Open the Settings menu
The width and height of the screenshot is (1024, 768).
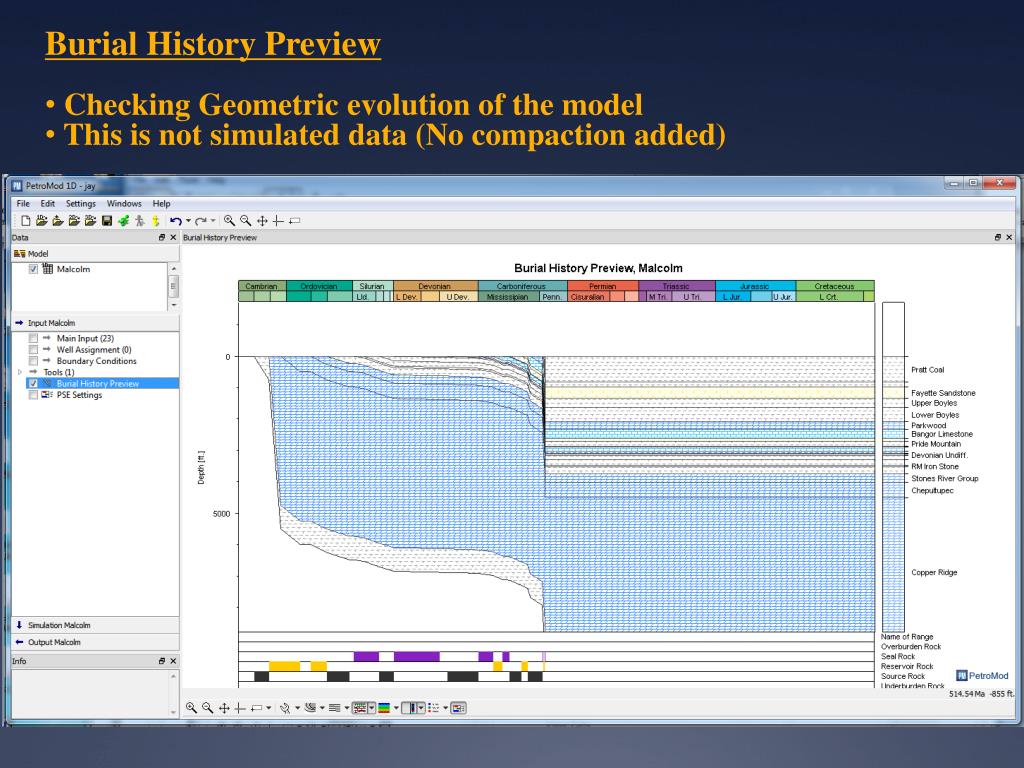(80, 204)
